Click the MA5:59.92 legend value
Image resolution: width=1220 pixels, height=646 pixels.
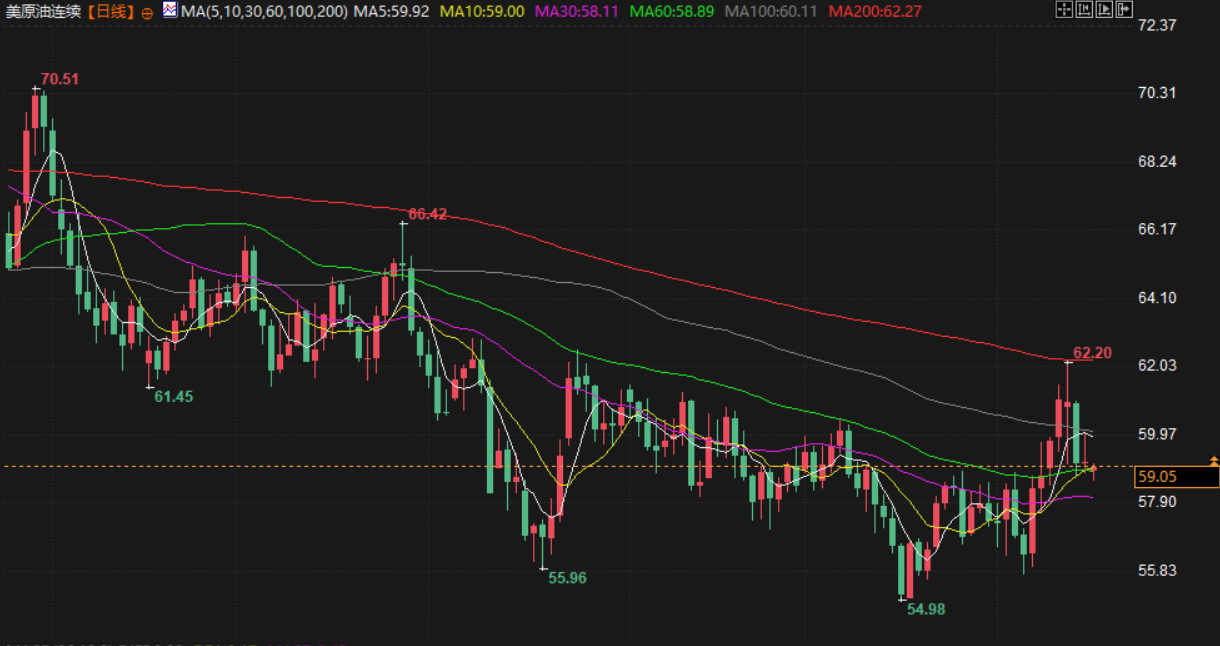pyautogui.click(x=392, y=12)
